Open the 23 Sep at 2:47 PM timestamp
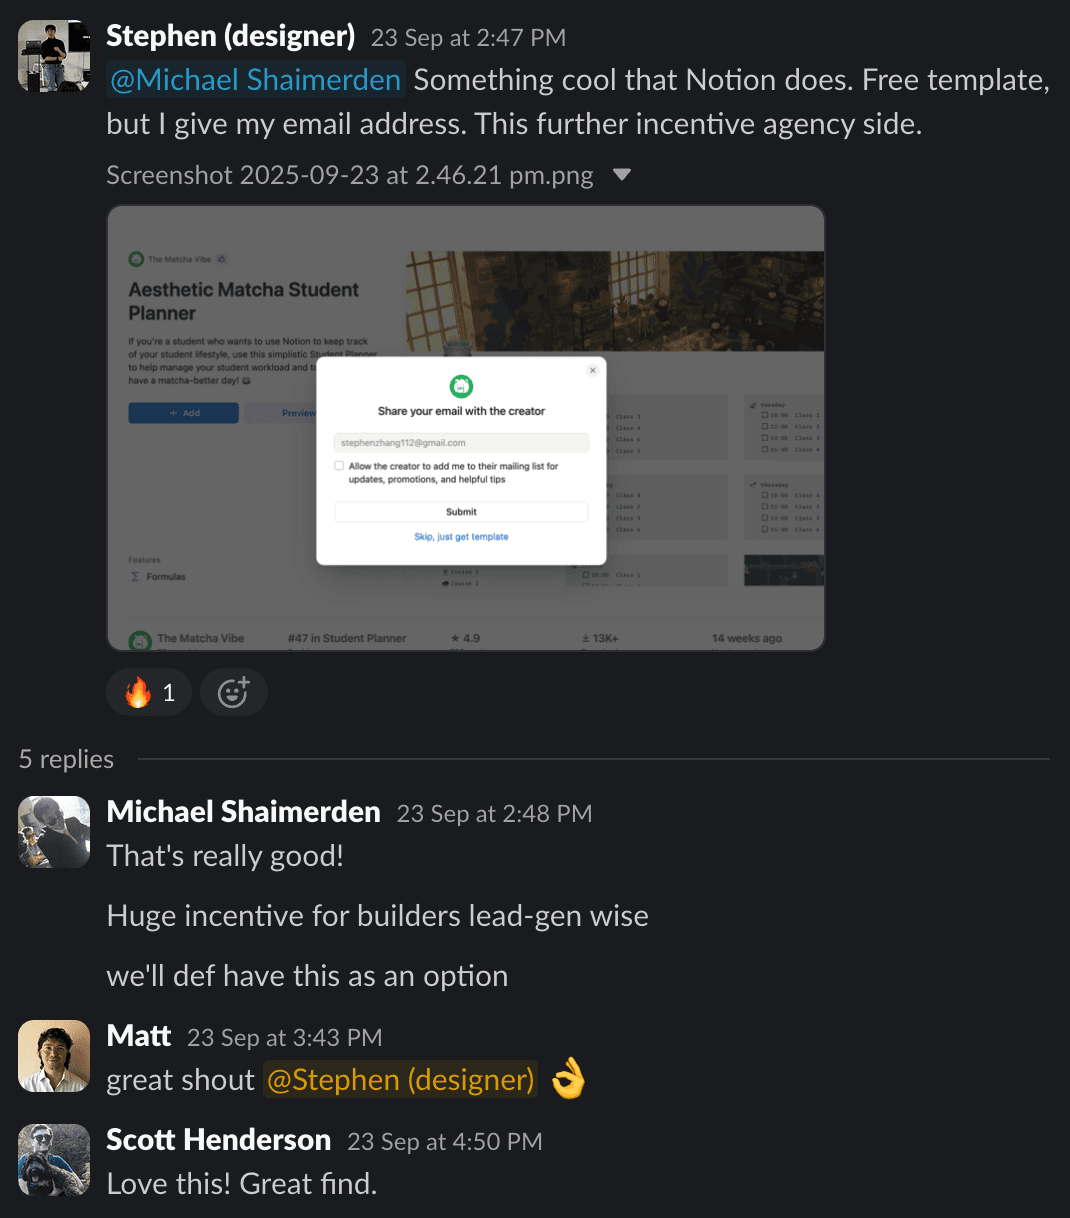Viewport: 1070px width, 1218px height. tap(468, 38)
